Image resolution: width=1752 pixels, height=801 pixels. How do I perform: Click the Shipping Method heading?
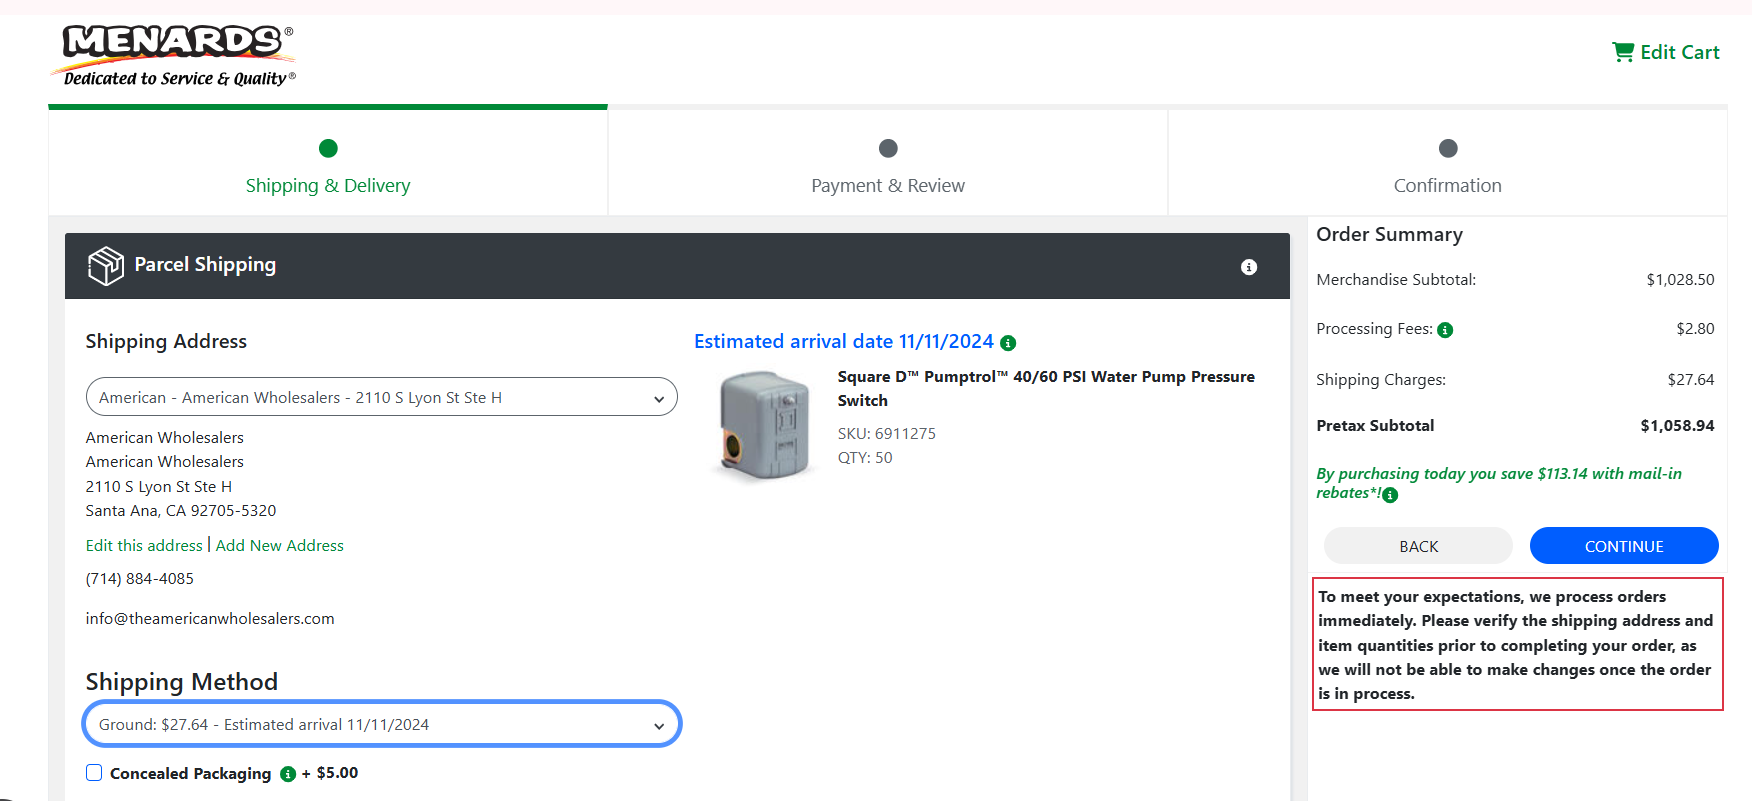pos(182,682)
